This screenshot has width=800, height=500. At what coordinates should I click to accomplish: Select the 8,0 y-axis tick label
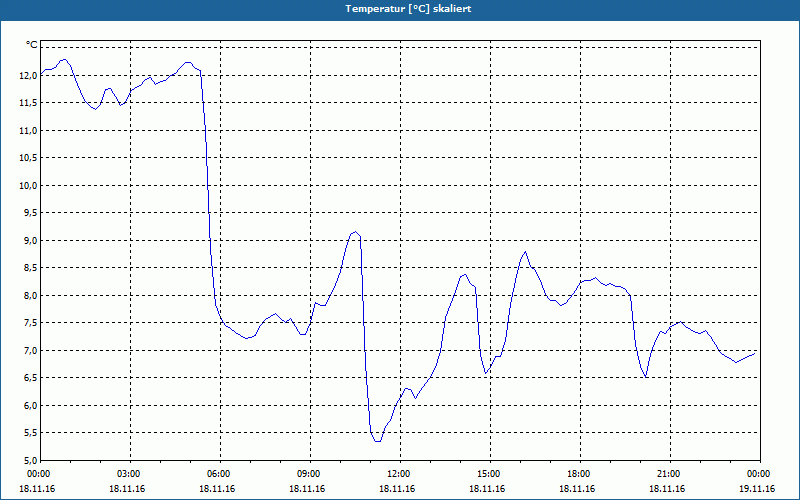[30, 296]
